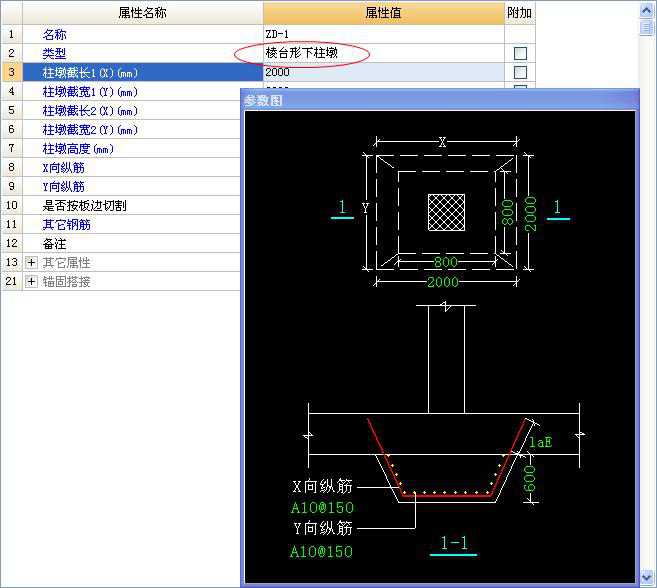Viewport: 657px width, 588px height.
Task: Tick the 附加 checkbox for 类型 row
Action: [520, 53]
